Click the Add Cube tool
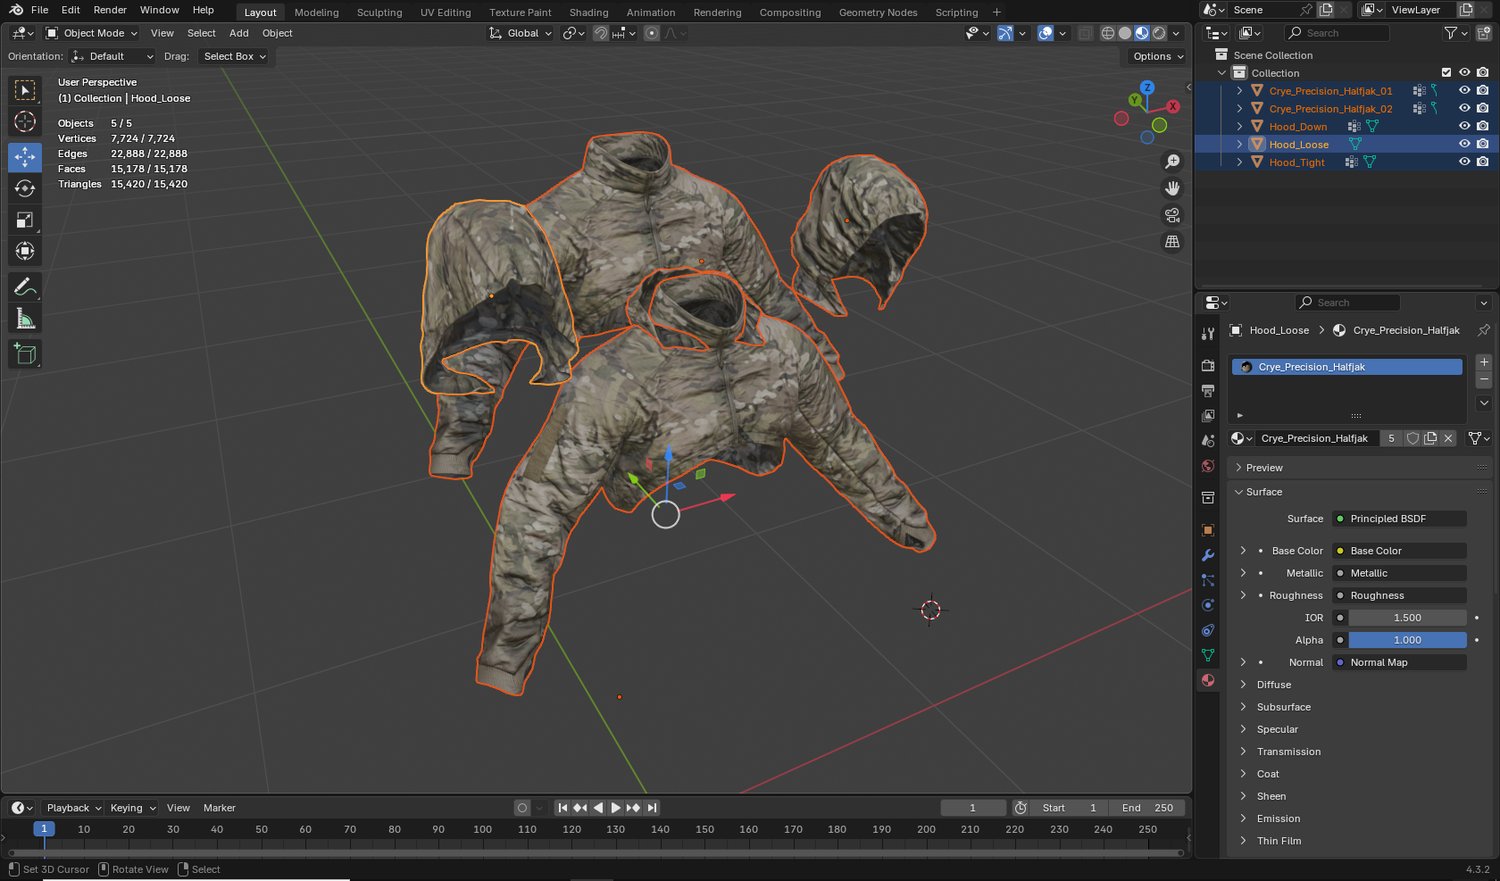 25,354
